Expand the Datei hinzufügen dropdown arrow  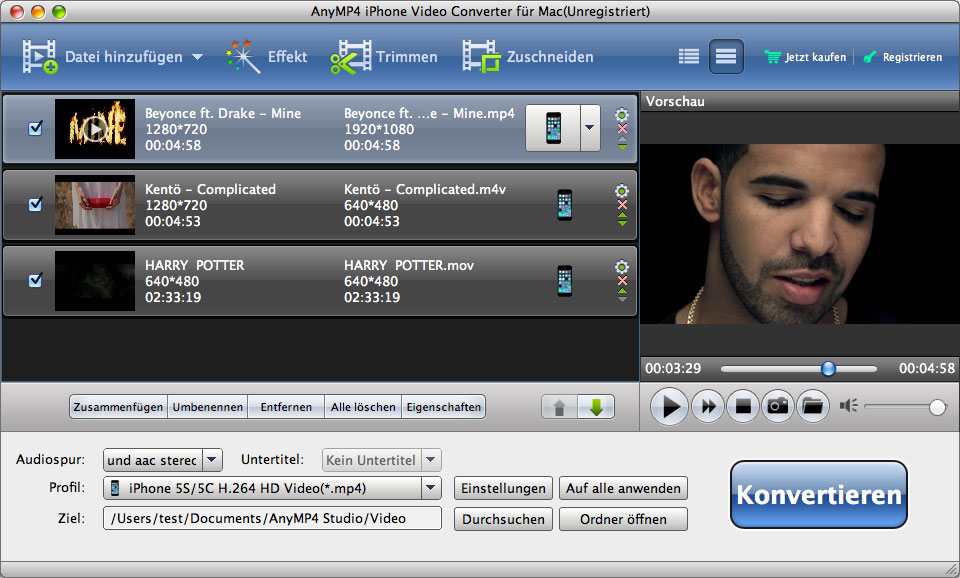click(x=197, y=57)
